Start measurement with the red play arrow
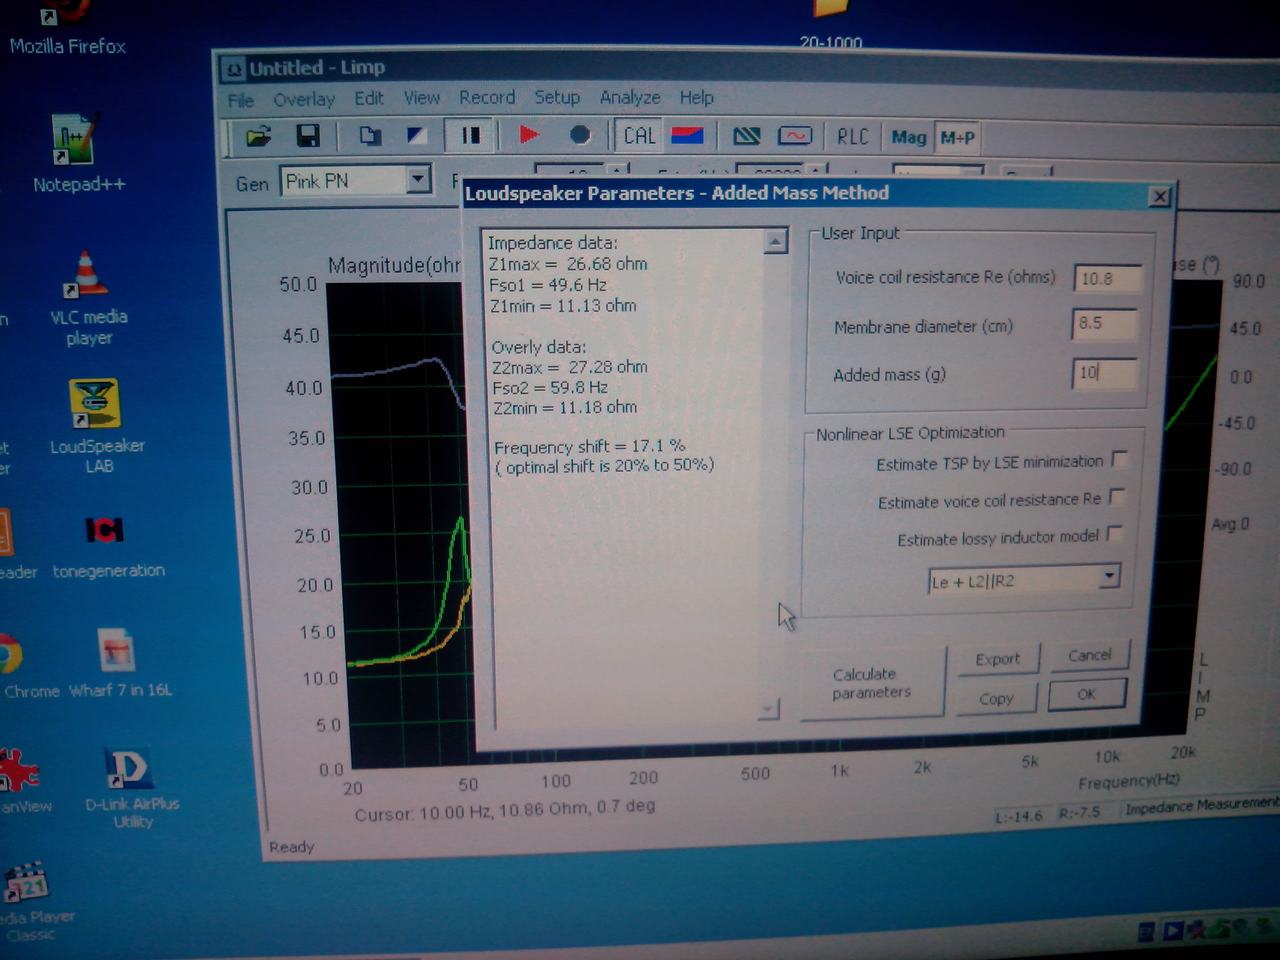This screenshot has height=960, width=1280. tap(529, 135)
